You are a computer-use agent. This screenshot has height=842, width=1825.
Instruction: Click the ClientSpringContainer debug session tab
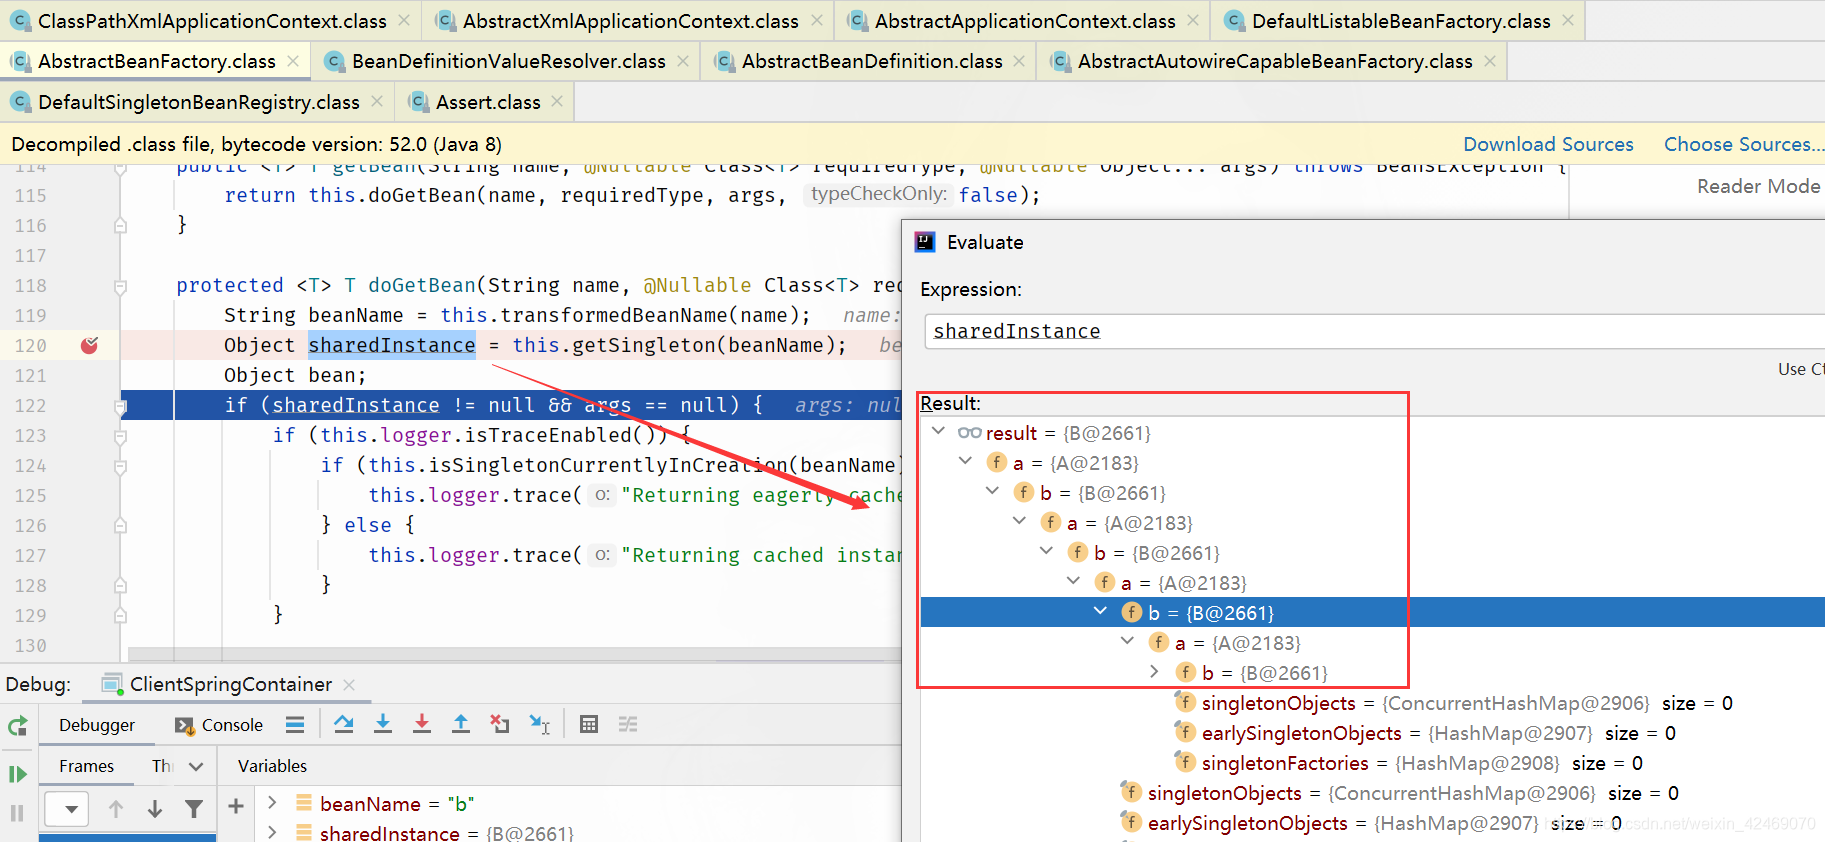(230, 684)
